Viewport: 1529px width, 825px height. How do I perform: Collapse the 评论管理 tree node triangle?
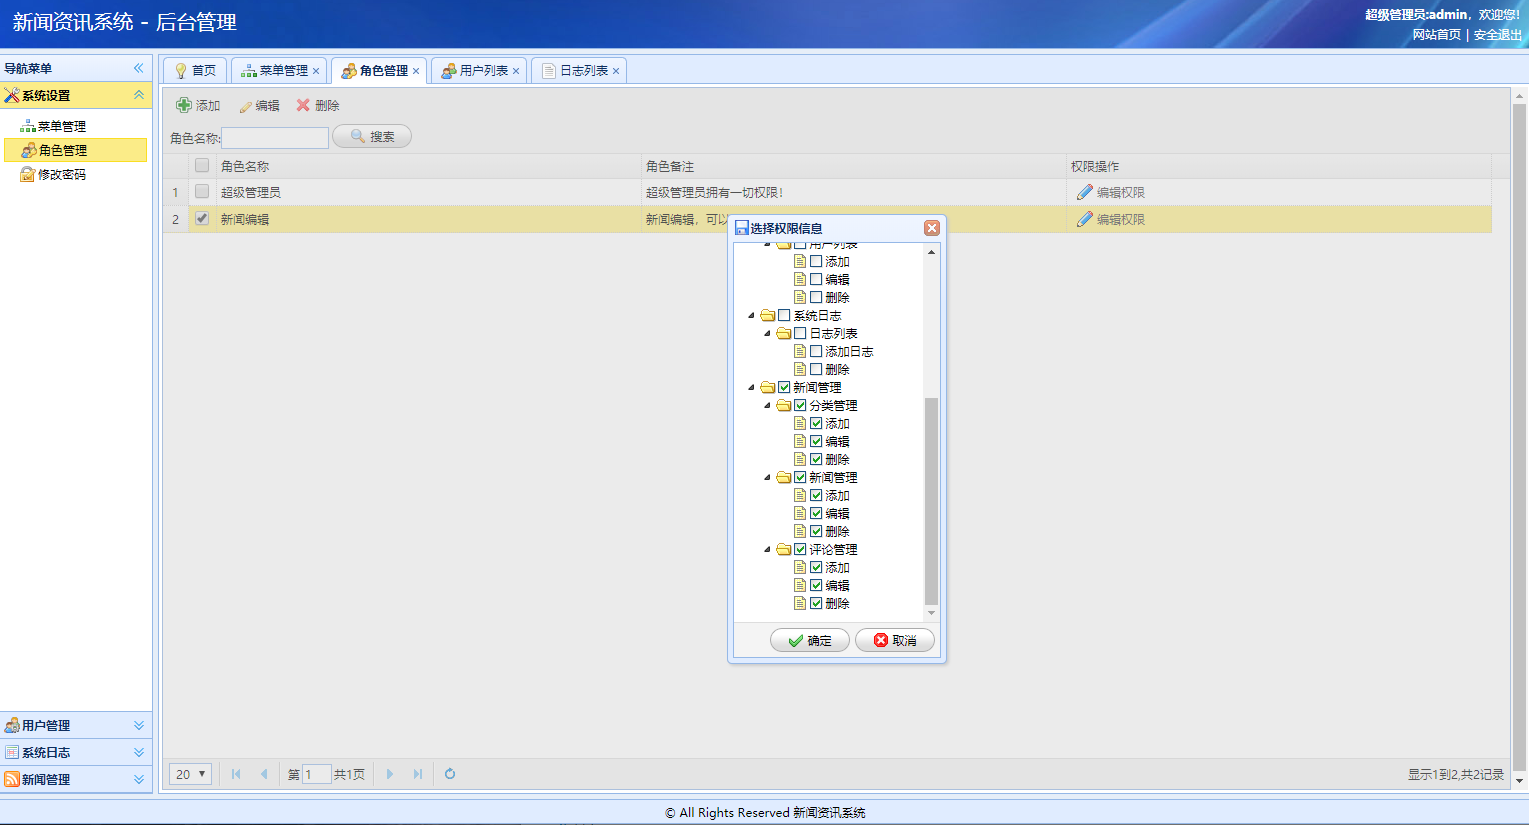click(768, 549)
